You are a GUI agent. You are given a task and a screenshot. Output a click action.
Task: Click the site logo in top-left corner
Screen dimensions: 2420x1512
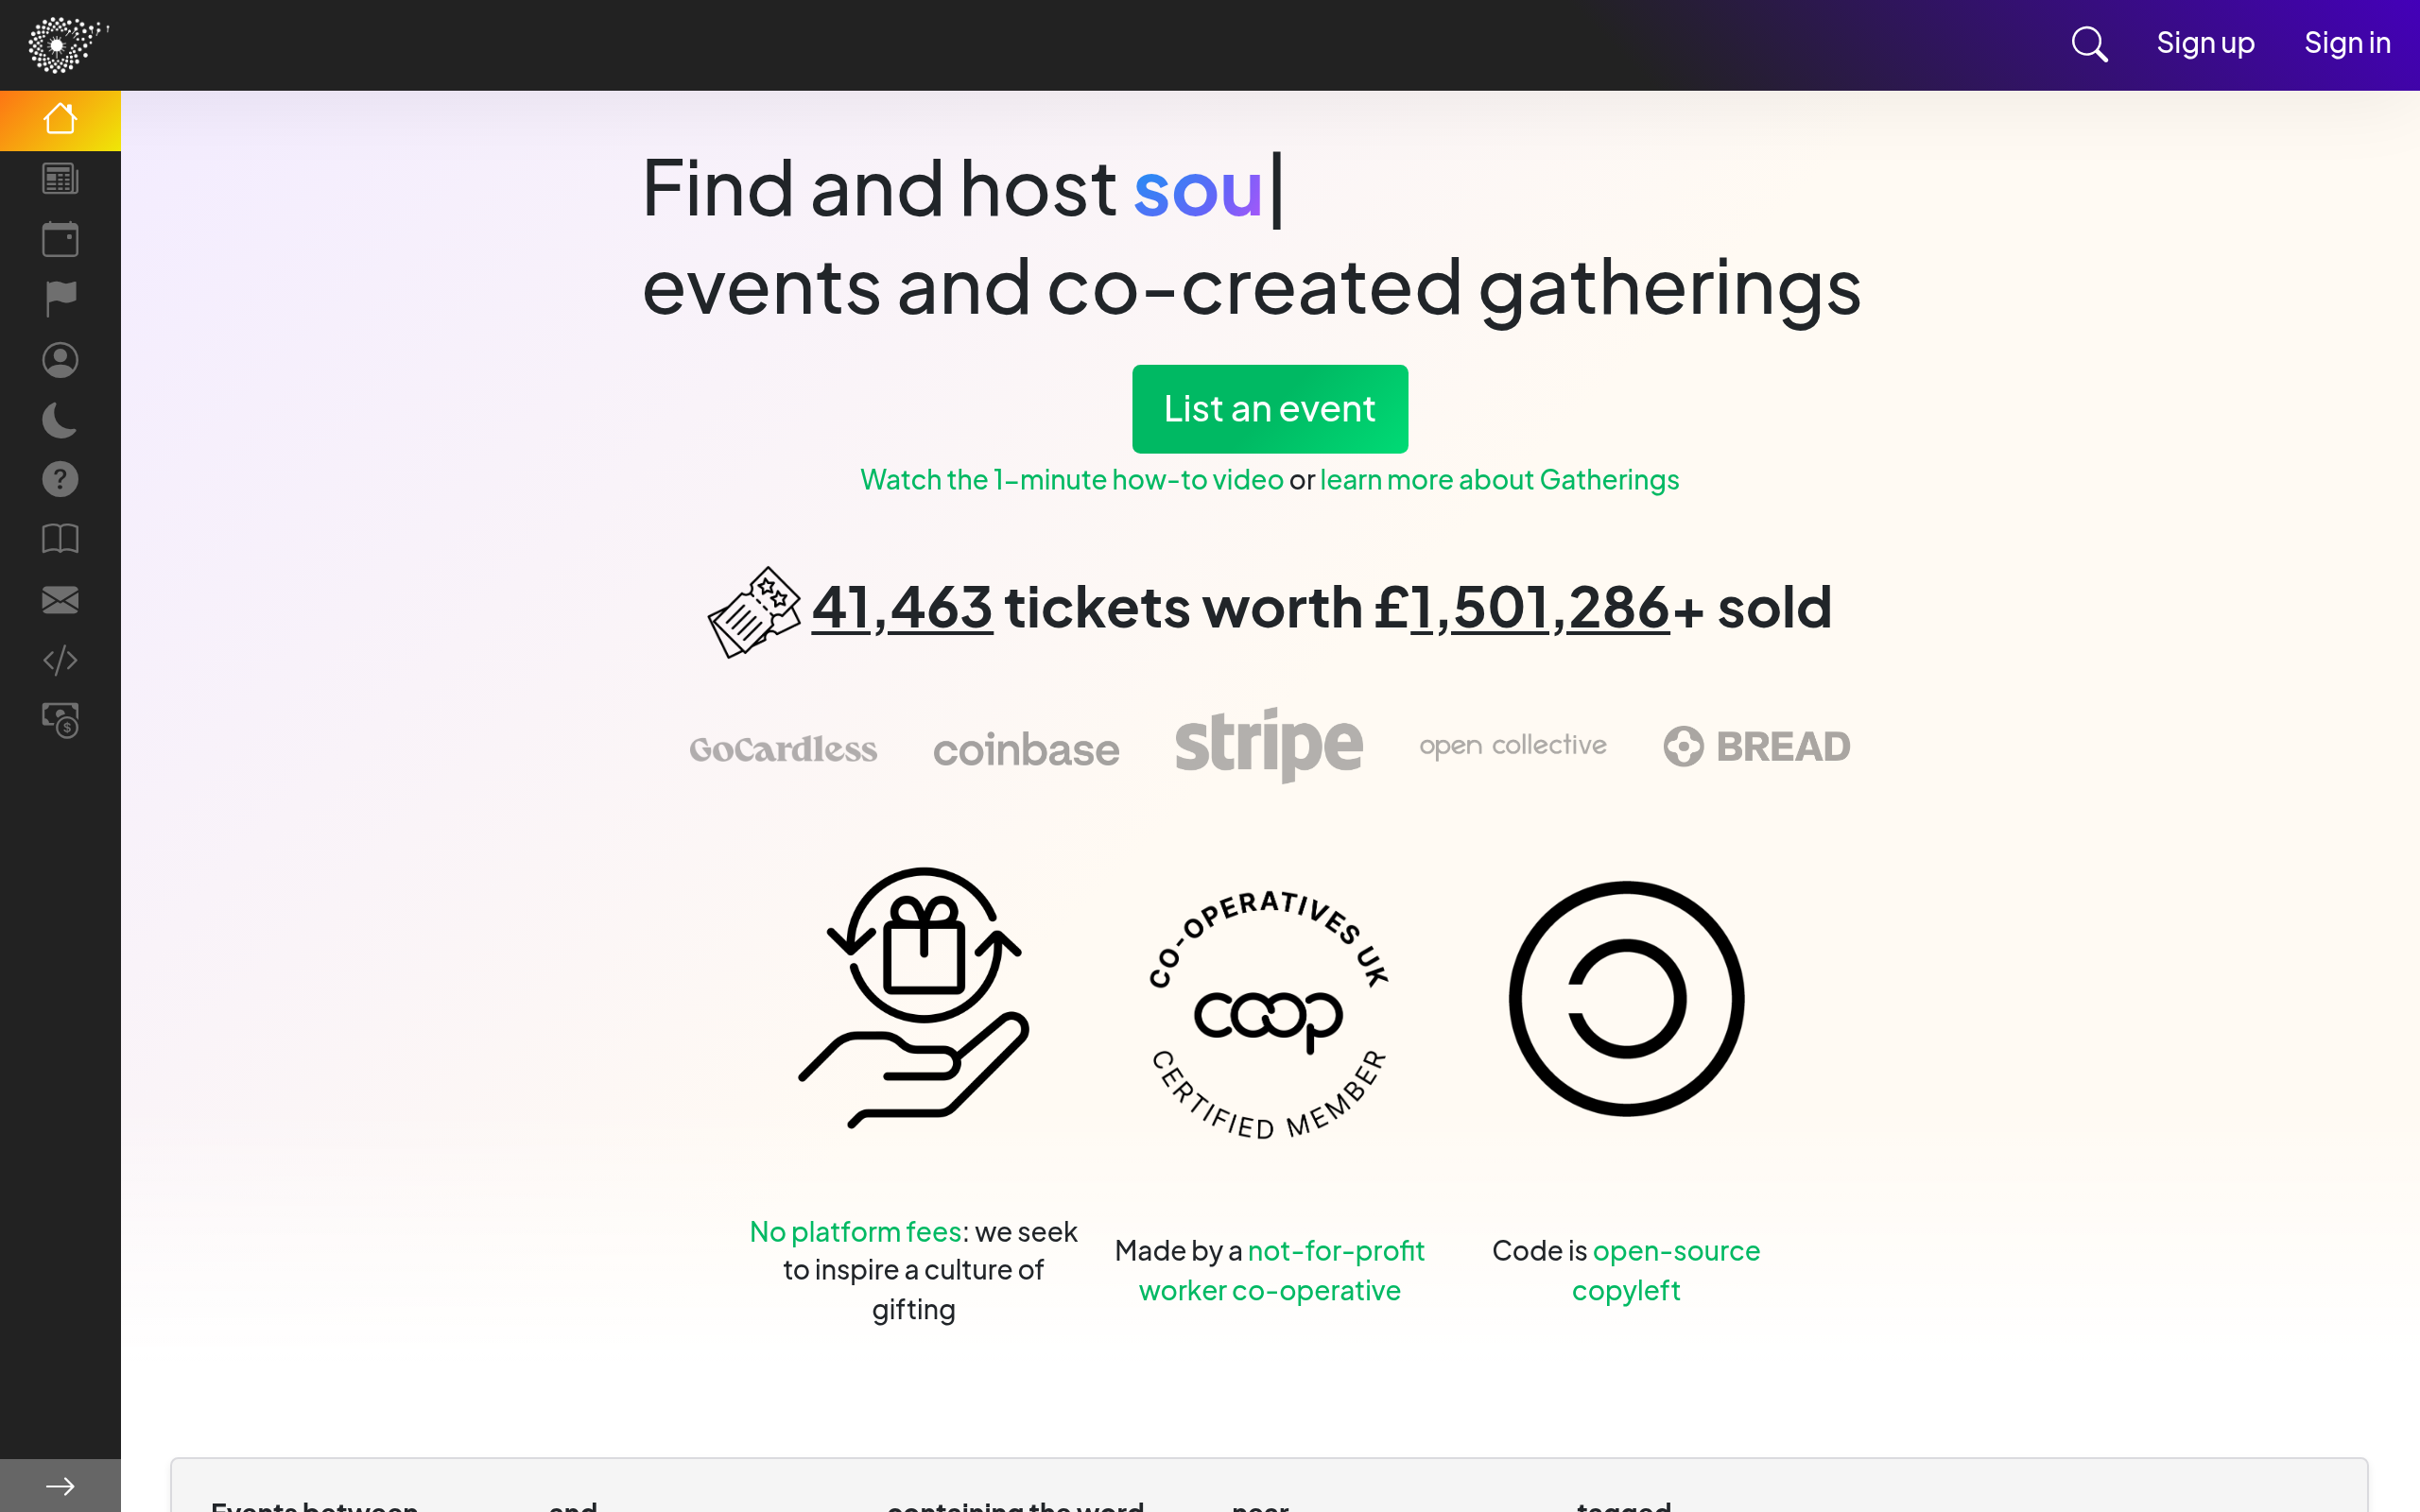pyautogui.click(x=66, y=44)
